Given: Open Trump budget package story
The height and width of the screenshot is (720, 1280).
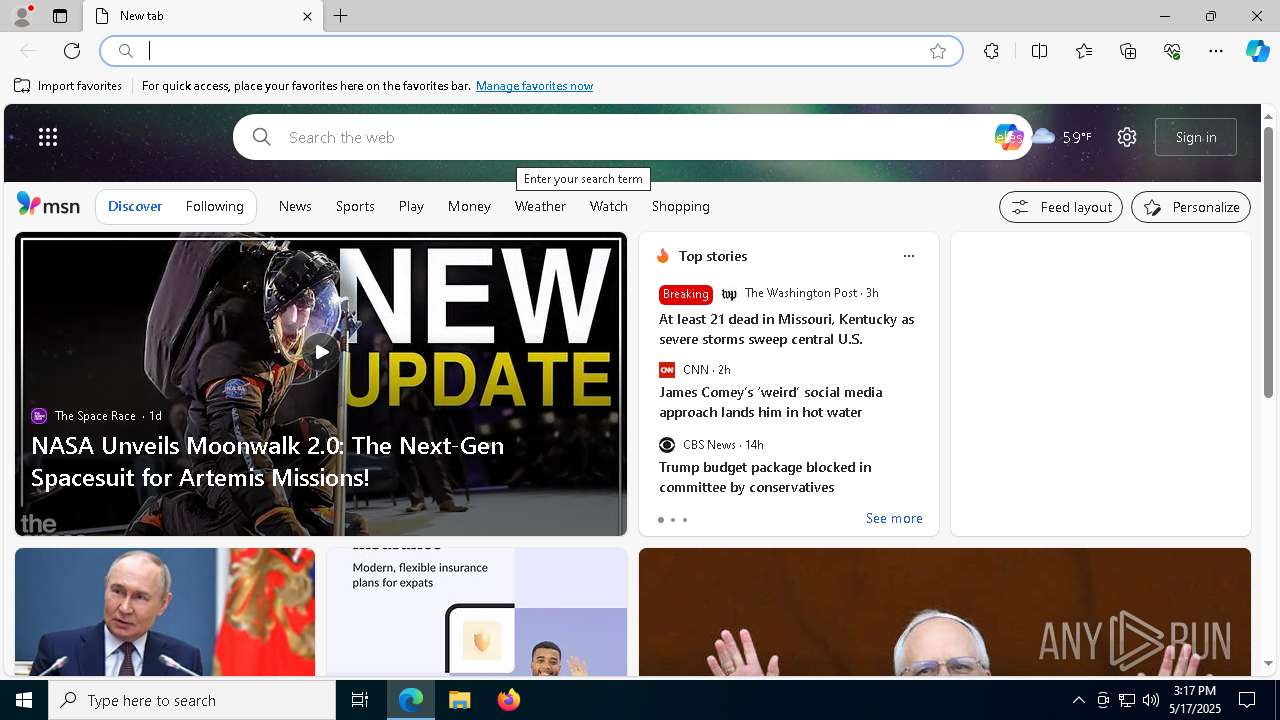Looking at the screenshot, I should pos(765,477).
